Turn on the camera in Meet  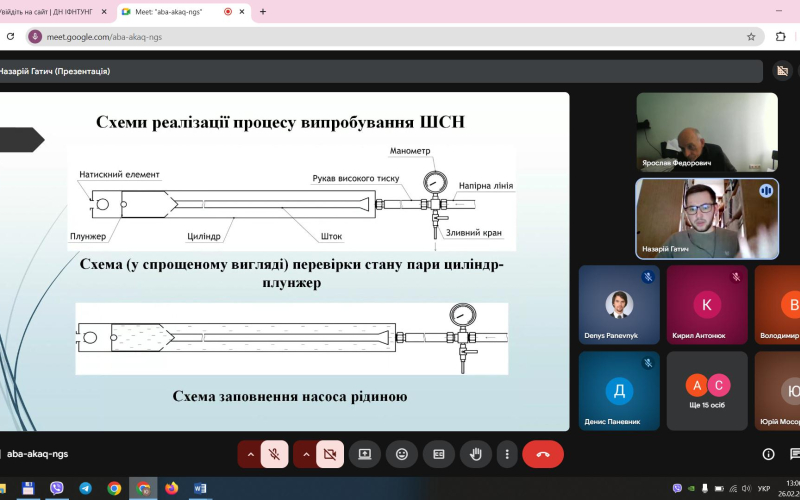point(328,454)
